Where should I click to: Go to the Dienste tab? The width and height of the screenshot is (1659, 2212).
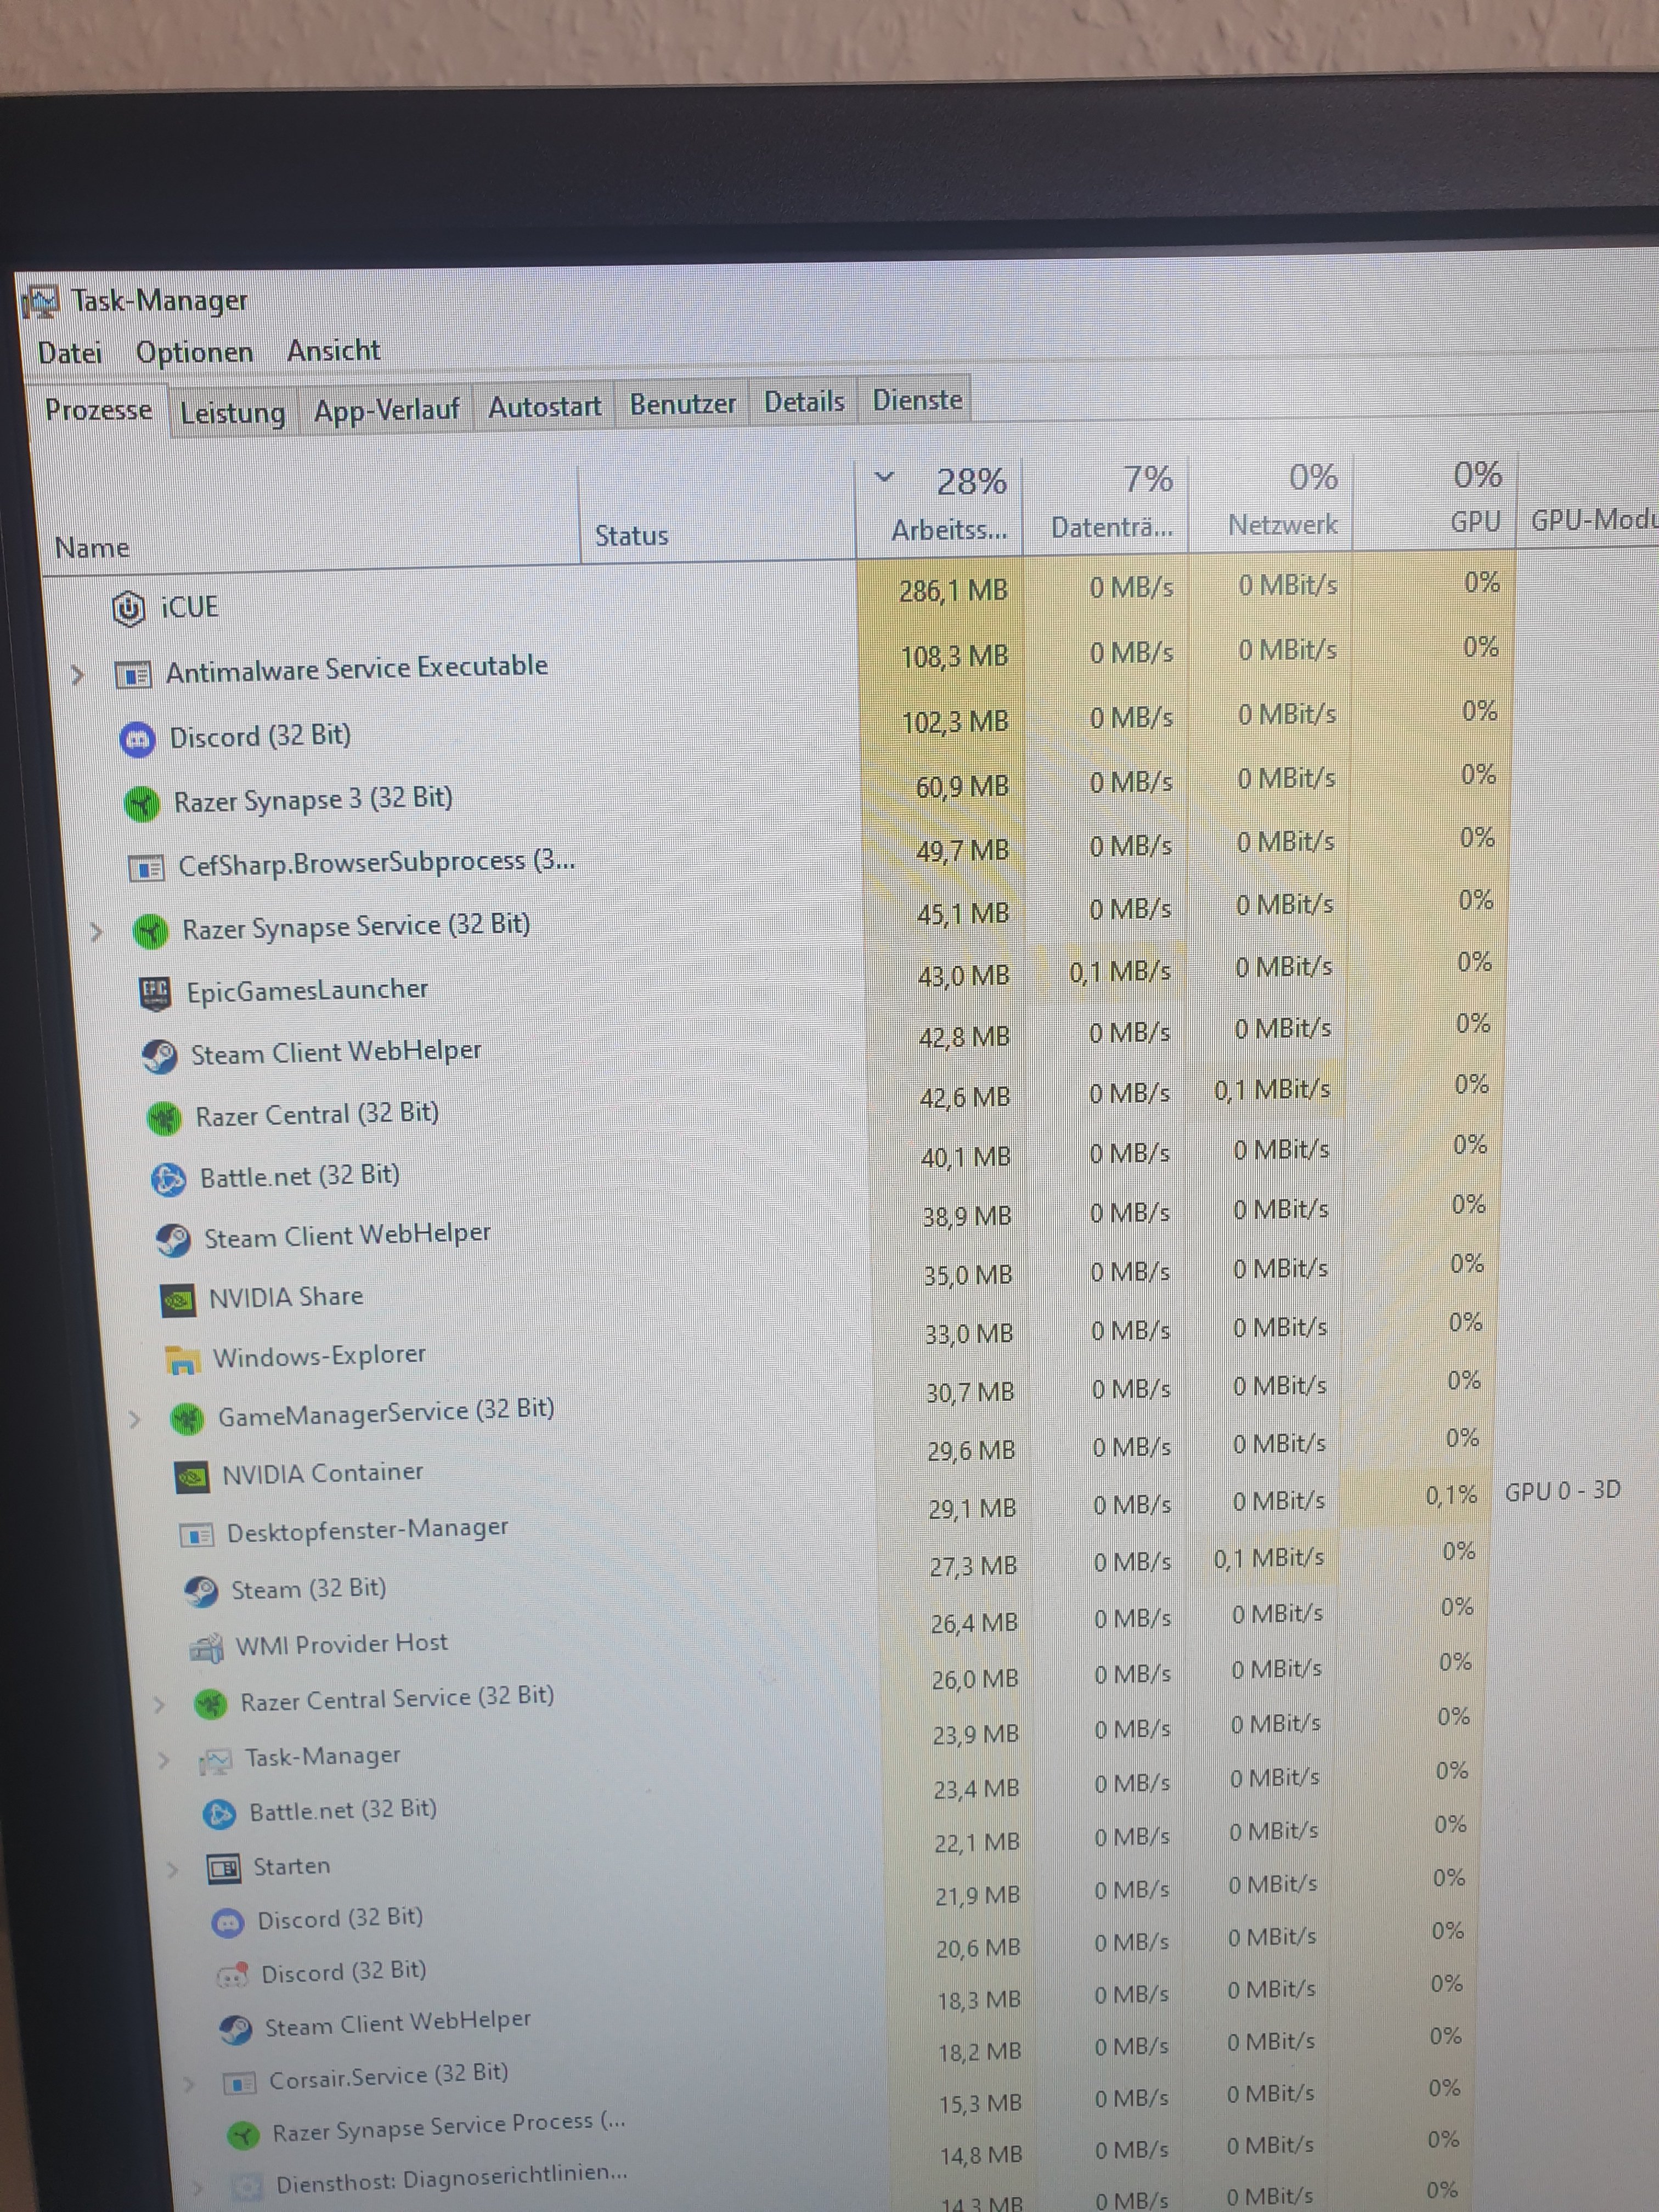coord(917,400)
